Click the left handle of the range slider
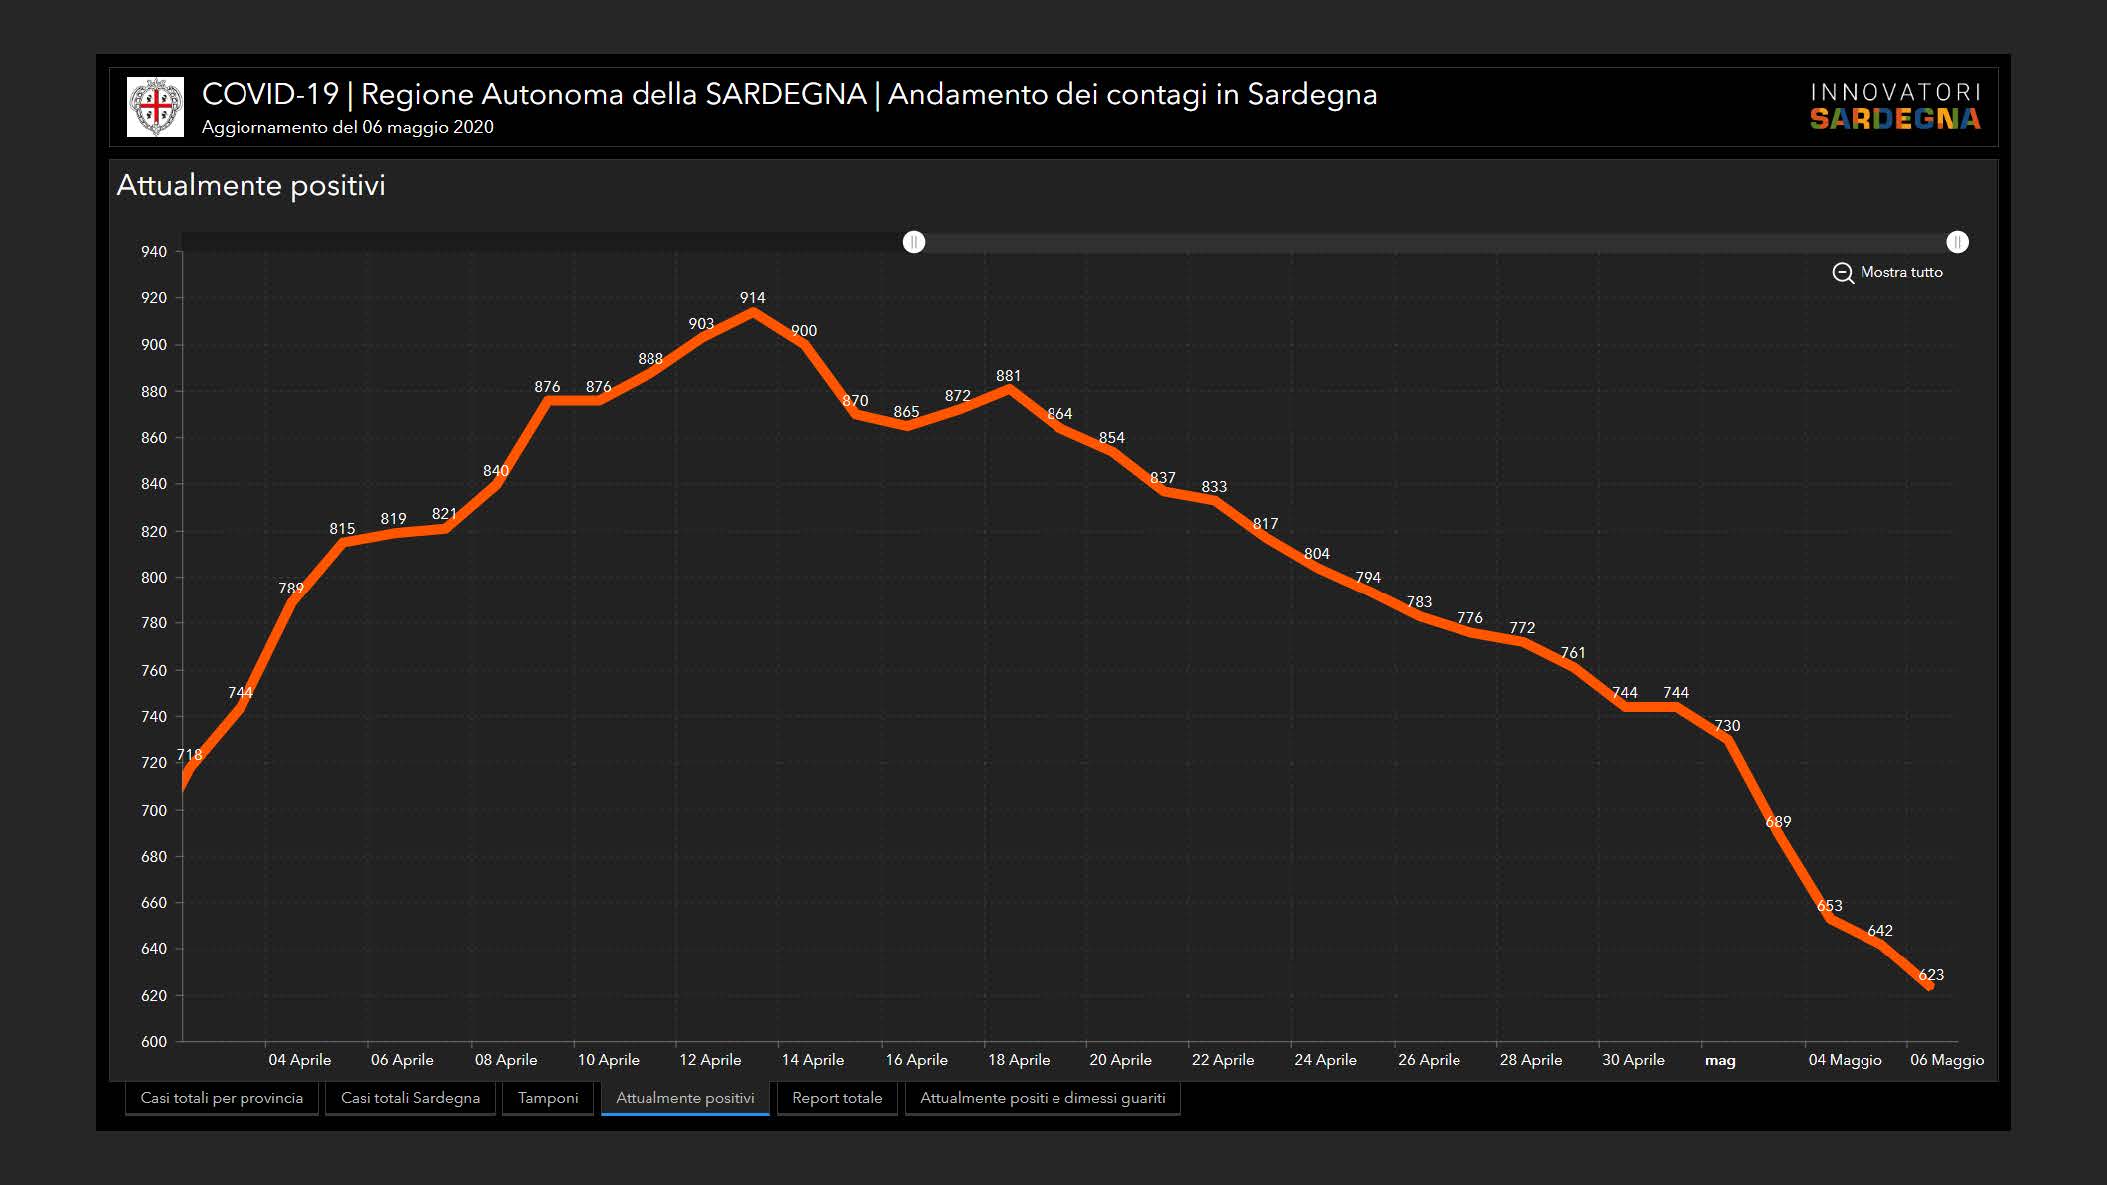2107x1185 pixels. [913, 242]
